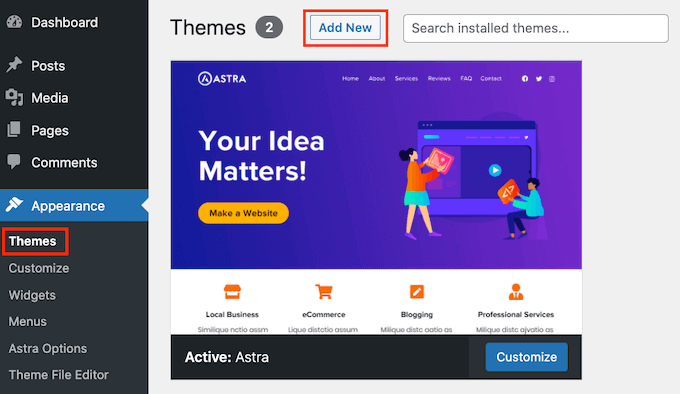The width and height of the screenshot is (680, 394).
Task: Click the play button in the preview illustration
Action: (495, 170)
